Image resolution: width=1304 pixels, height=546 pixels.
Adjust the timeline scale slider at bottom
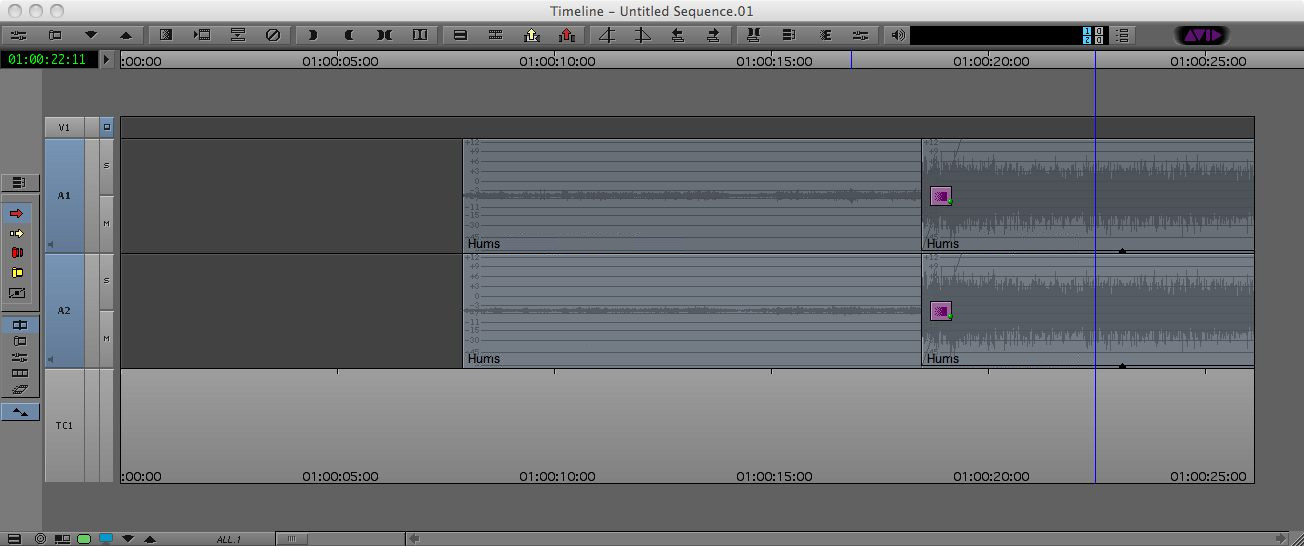pyautogui.click(x=290, y=539)
